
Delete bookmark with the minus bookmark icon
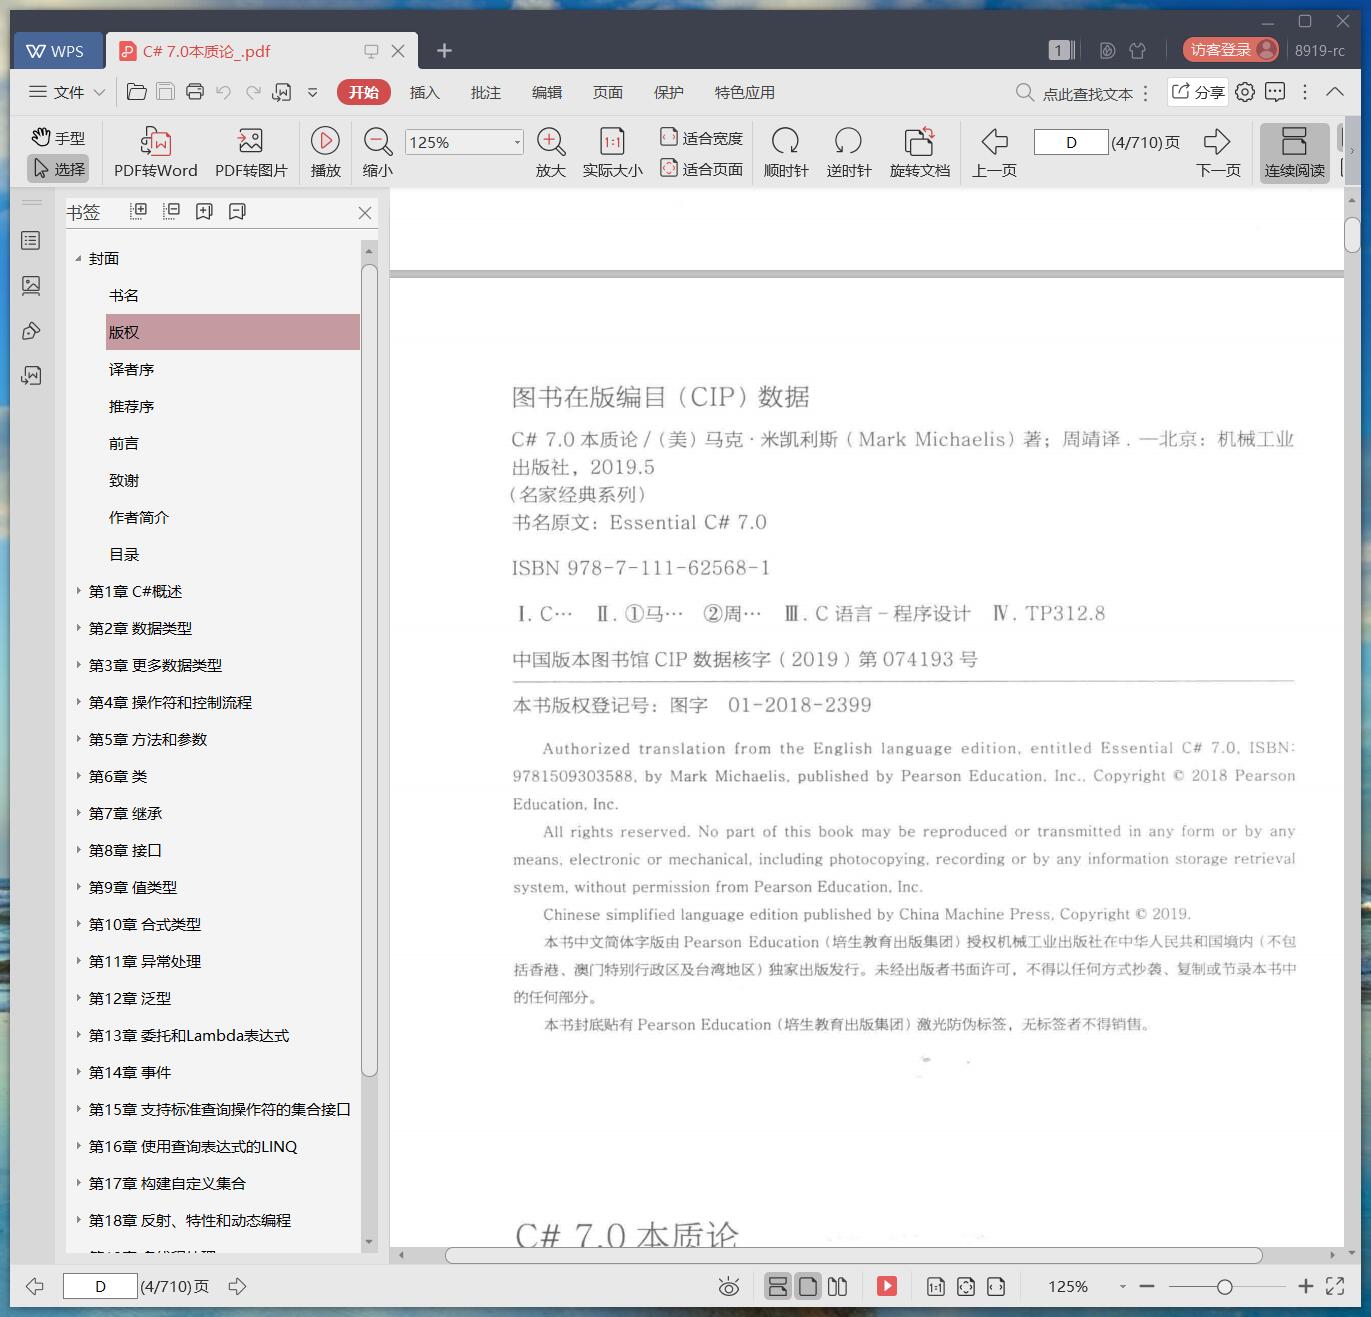[237, 211]
